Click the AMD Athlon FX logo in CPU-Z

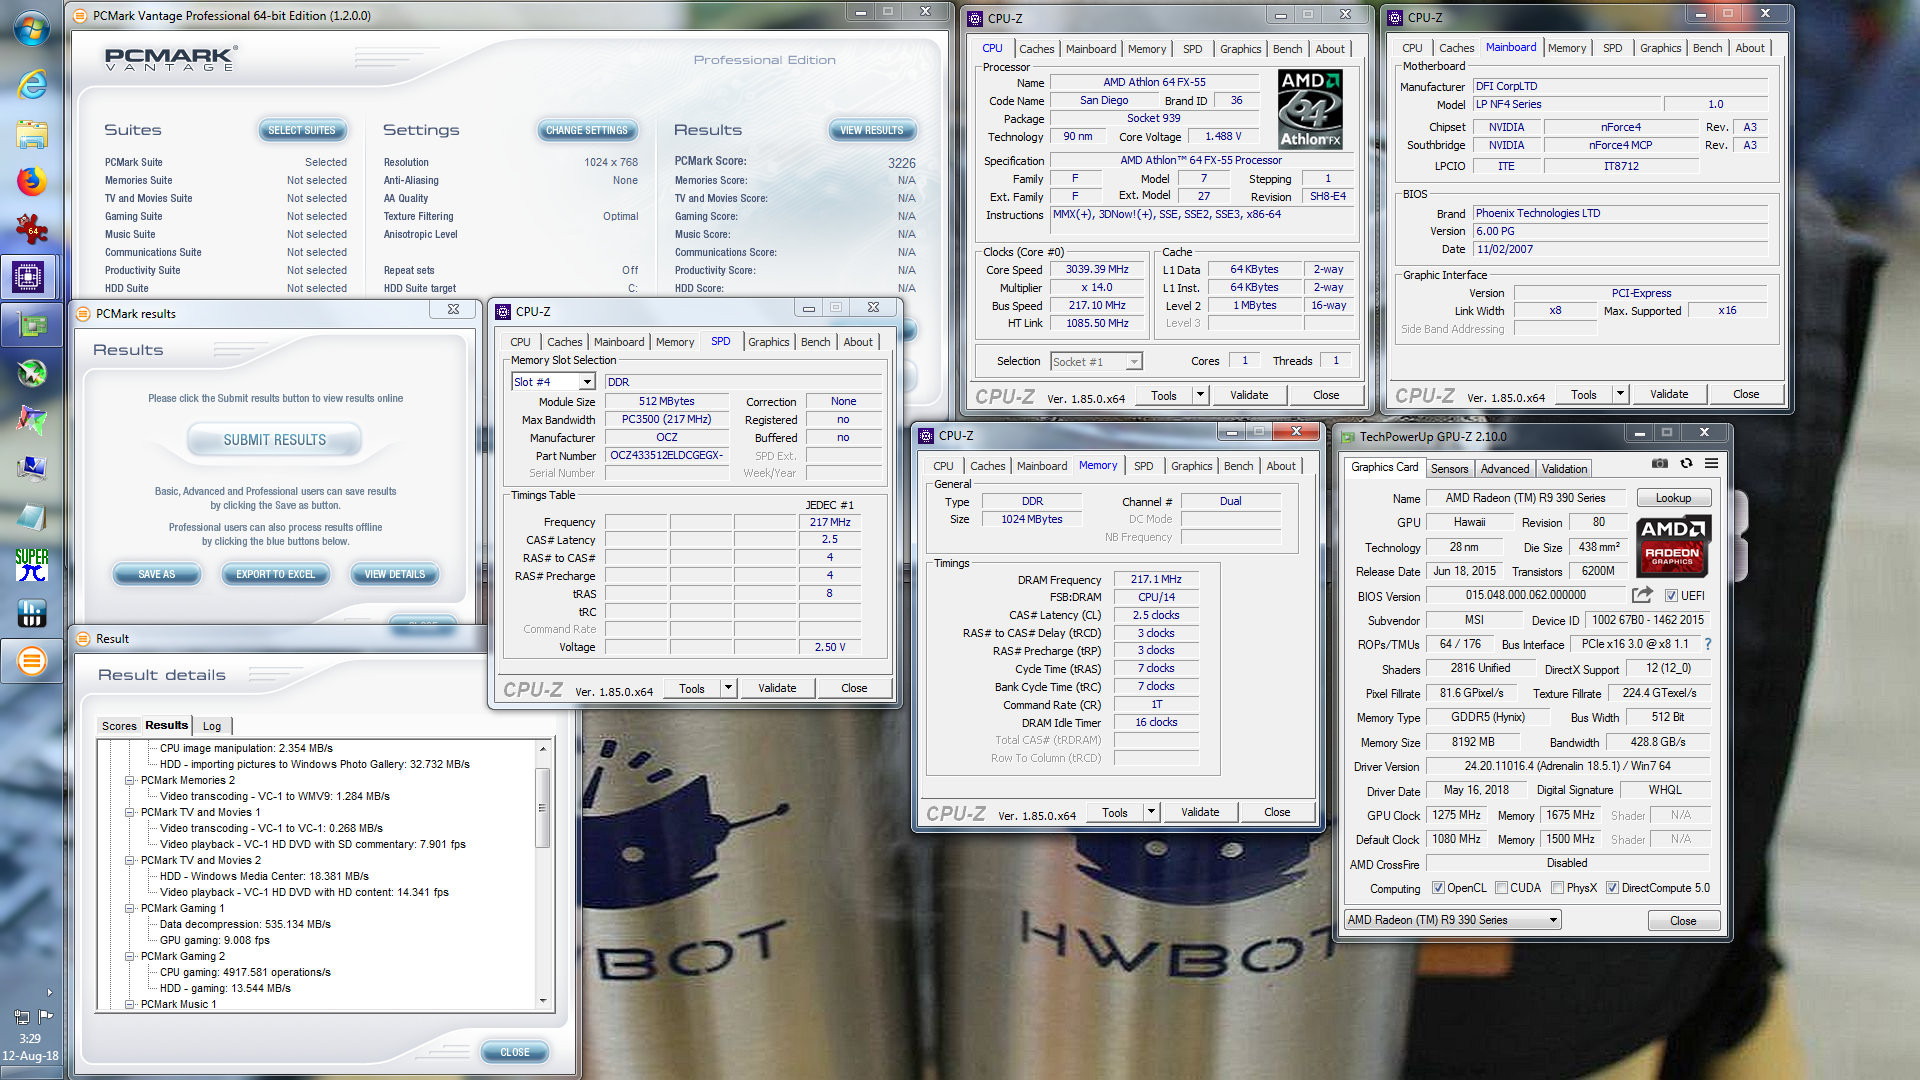tap(1310, 109)
